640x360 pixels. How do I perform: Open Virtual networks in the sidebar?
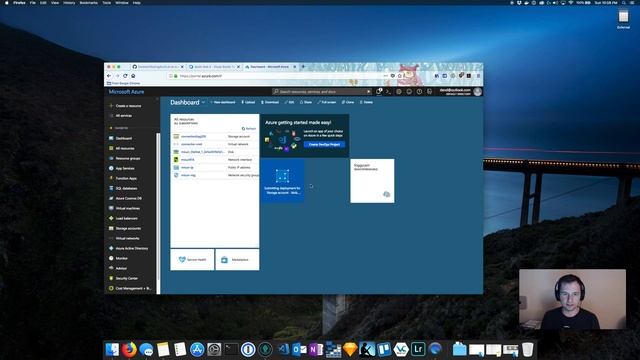[125, 238]
